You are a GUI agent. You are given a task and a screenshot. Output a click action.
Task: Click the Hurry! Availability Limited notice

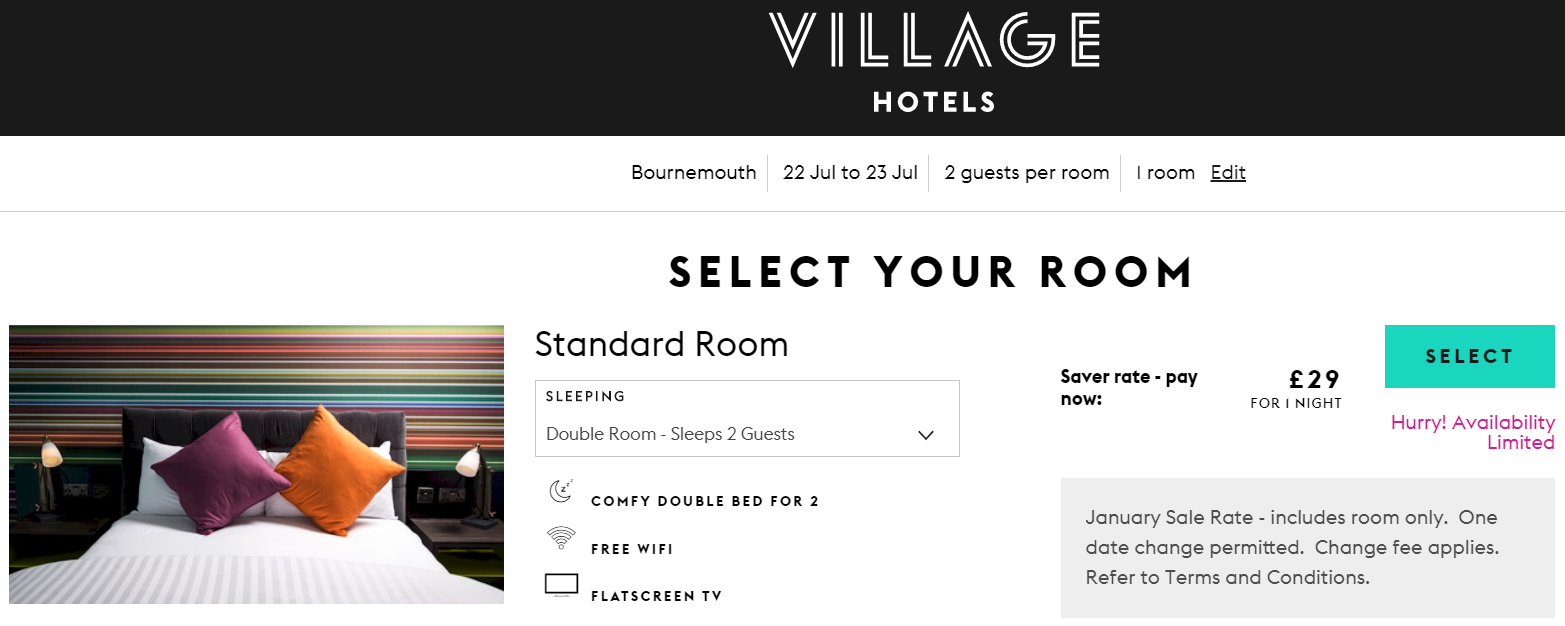[x=1472, y=432]
